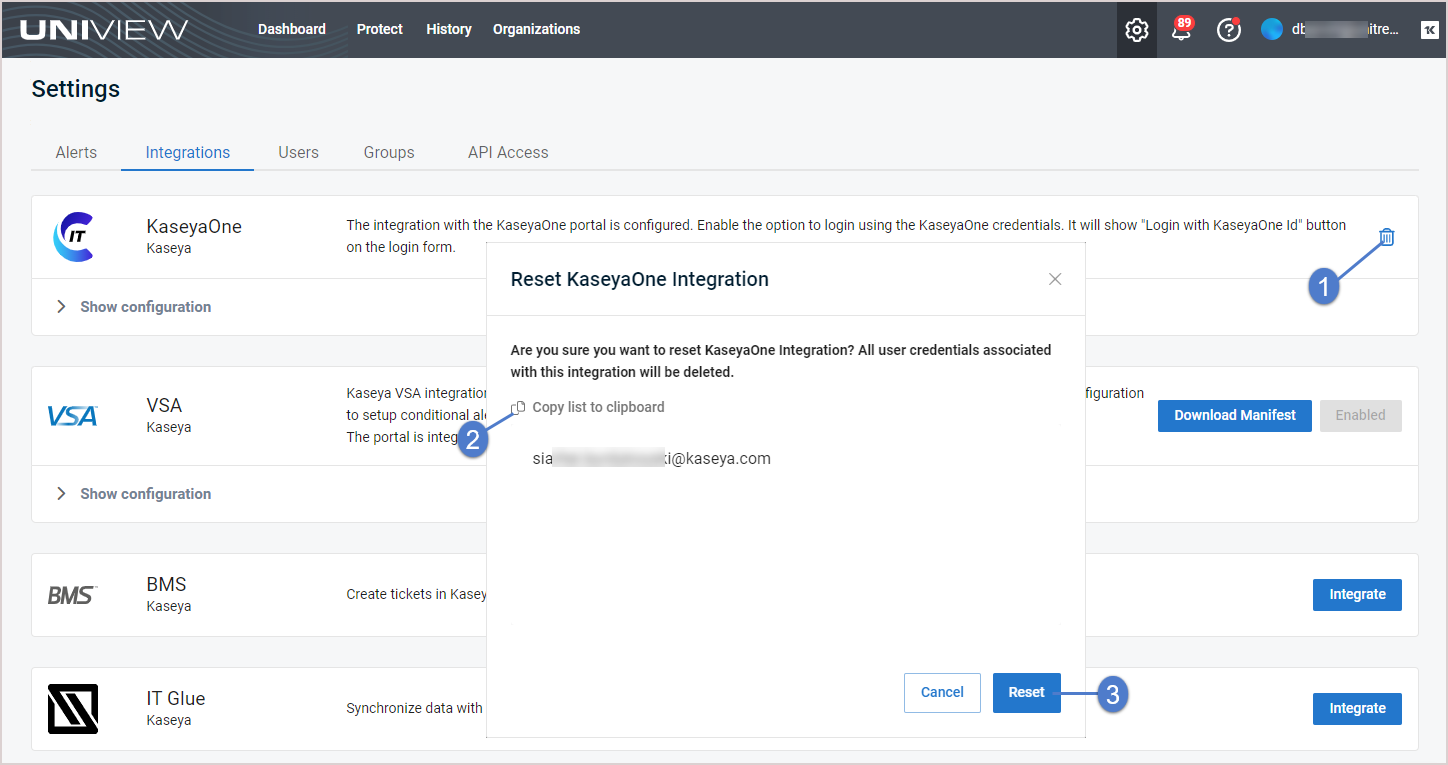Click the Enabled button for VSA

1361,416
